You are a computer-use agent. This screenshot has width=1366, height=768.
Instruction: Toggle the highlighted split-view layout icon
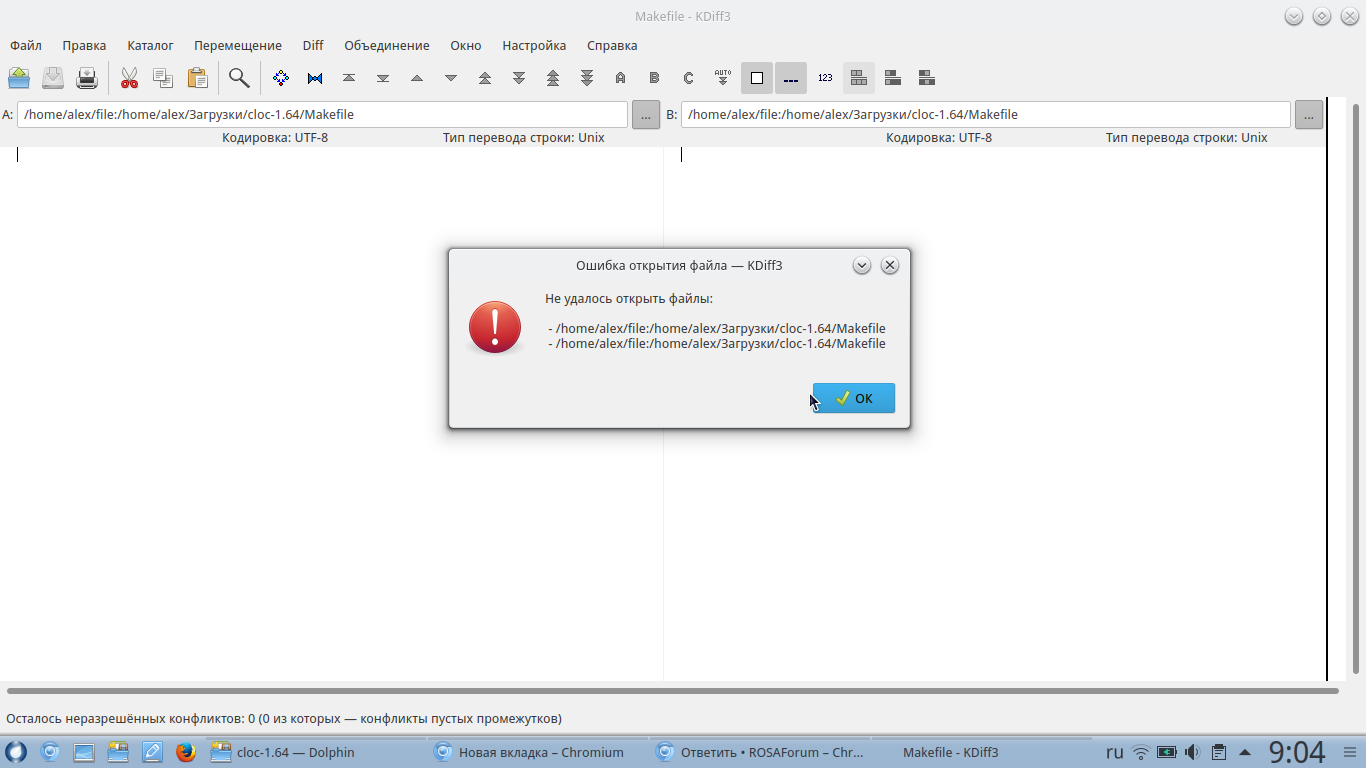(859, 78)
